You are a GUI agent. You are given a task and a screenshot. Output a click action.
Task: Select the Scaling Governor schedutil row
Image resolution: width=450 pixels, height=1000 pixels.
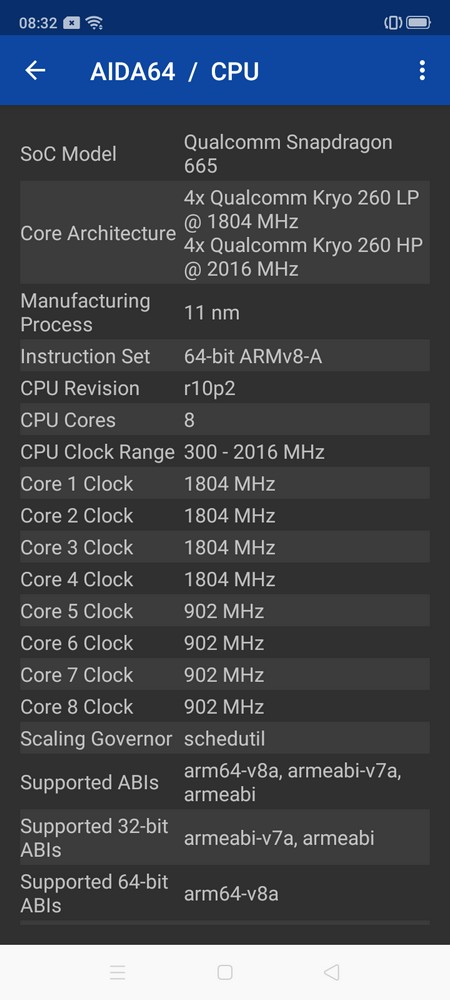click(x=224, y=739)
